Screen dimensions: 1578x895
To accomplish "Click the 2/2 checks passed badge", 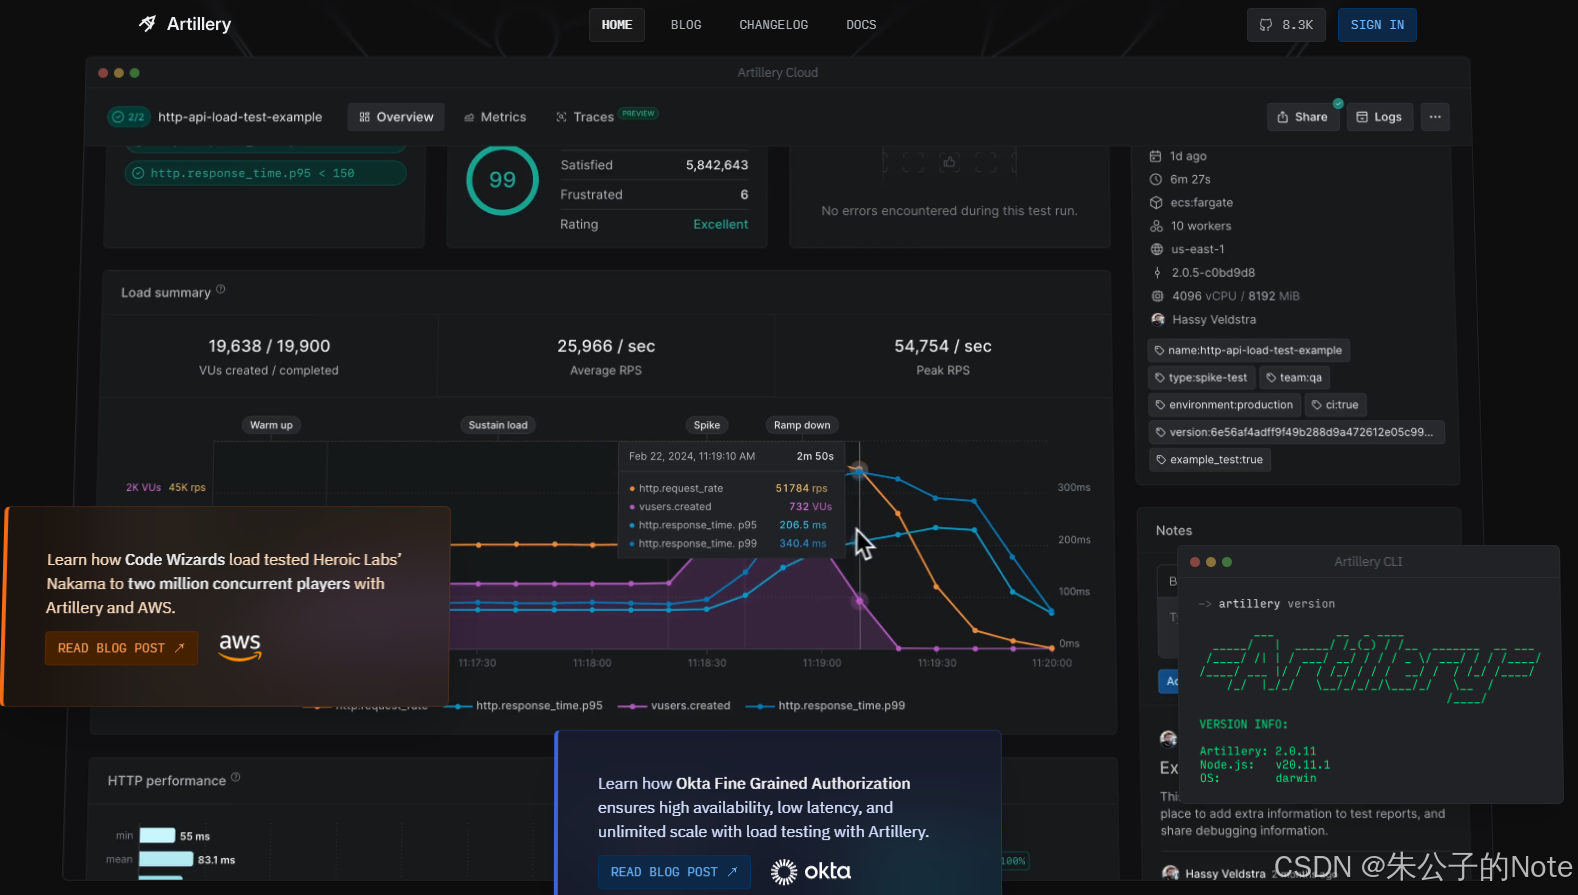I will click(x=128, y=117).
